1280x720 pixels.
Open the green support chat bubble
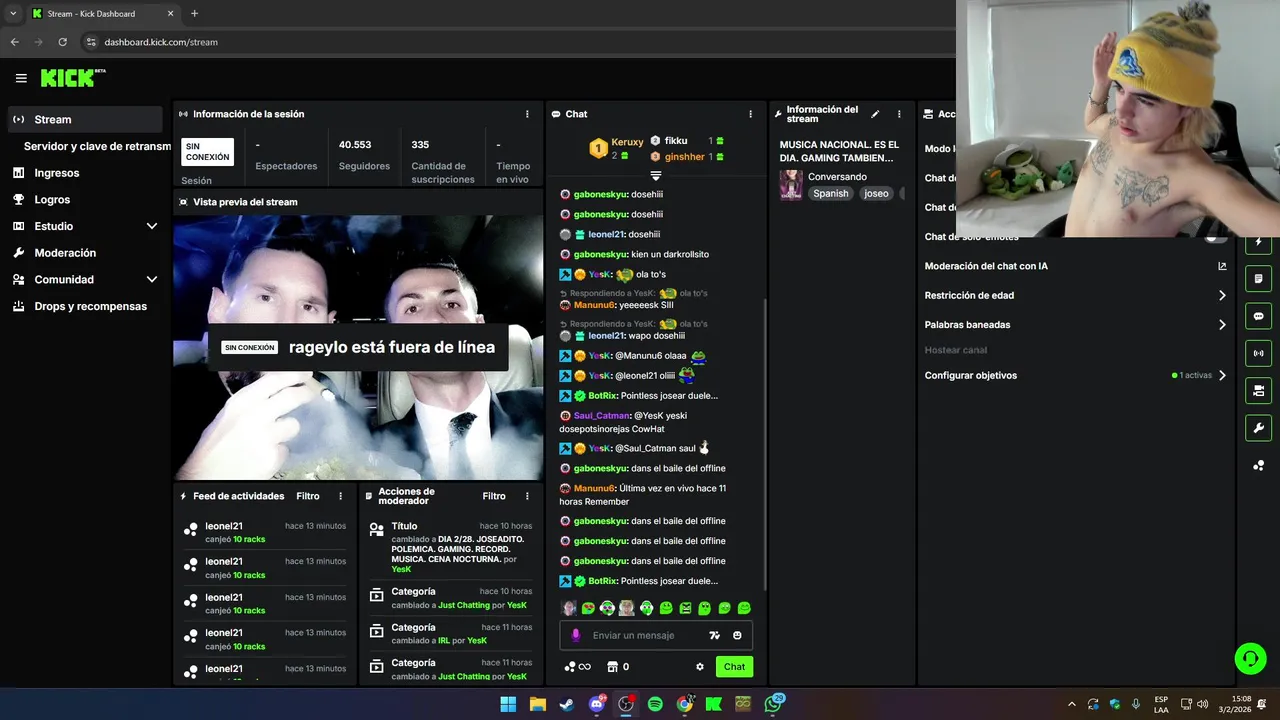1250,659
